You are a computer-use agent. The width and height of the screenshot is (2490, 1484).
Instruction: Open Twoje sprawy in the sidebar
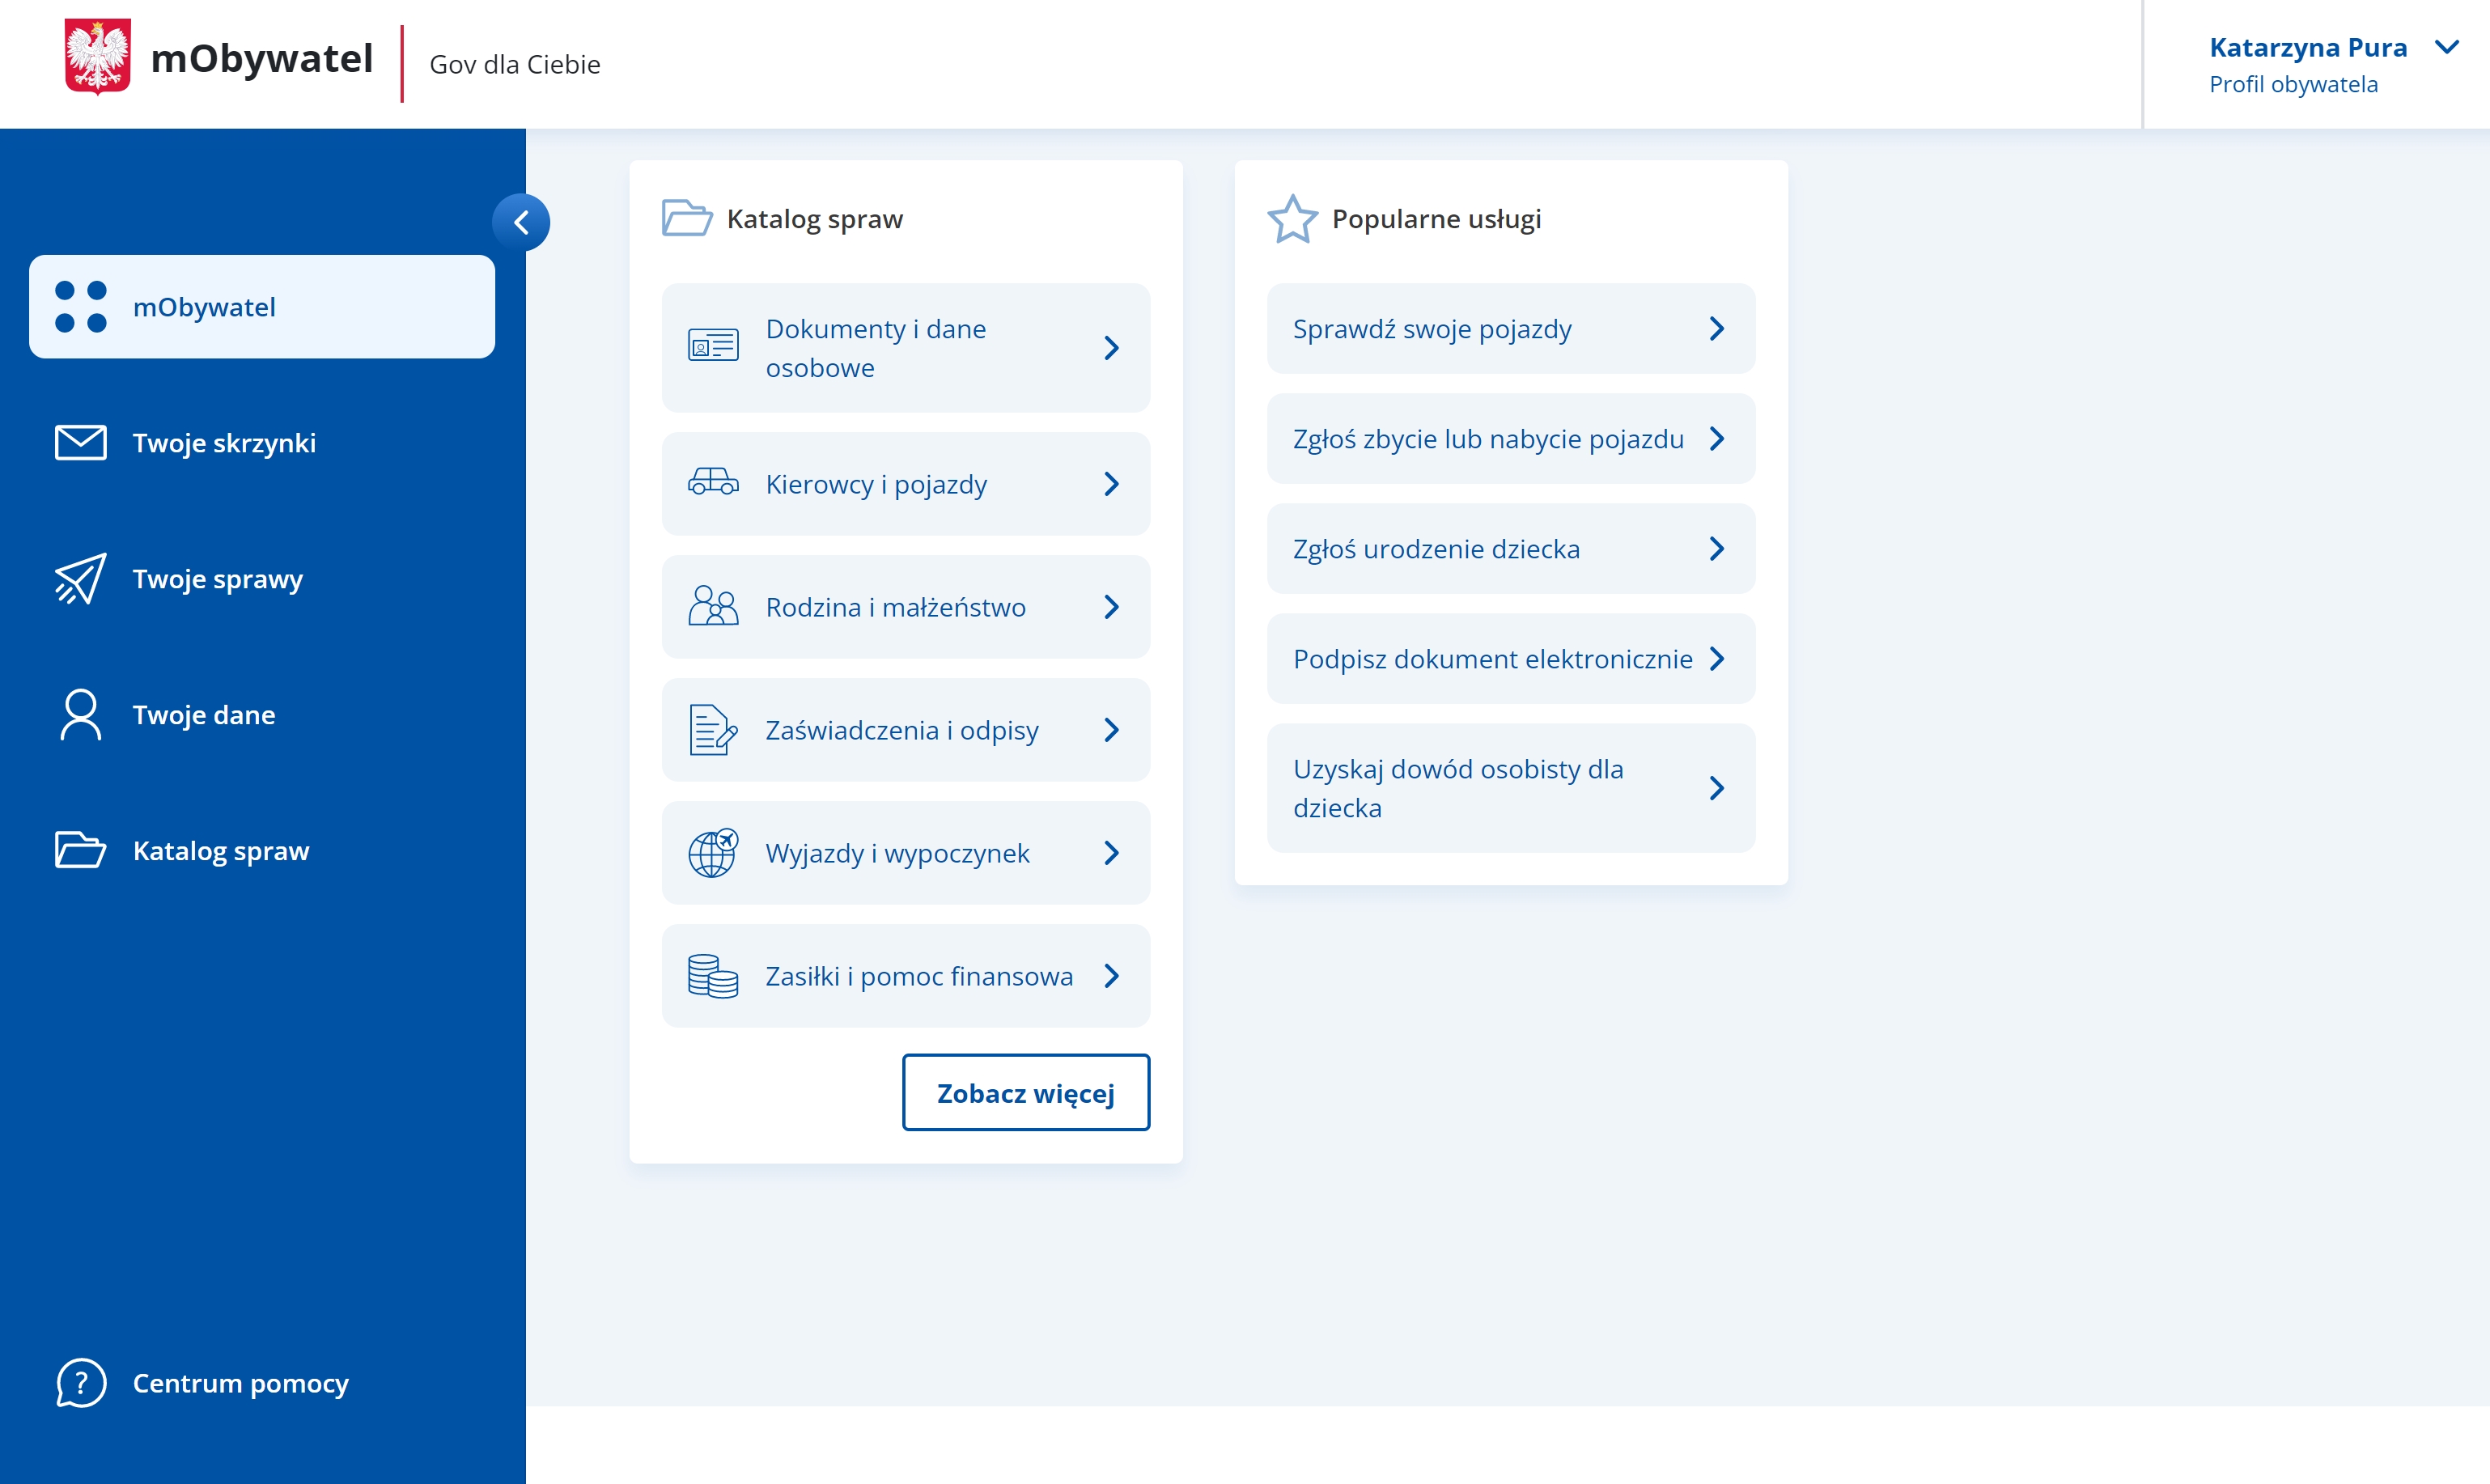(262, 578)
